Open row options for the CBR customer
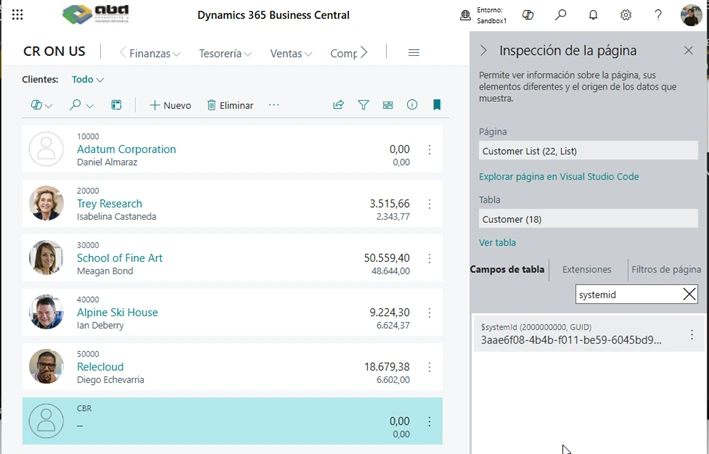709x454 pixels. pos(429,421)
